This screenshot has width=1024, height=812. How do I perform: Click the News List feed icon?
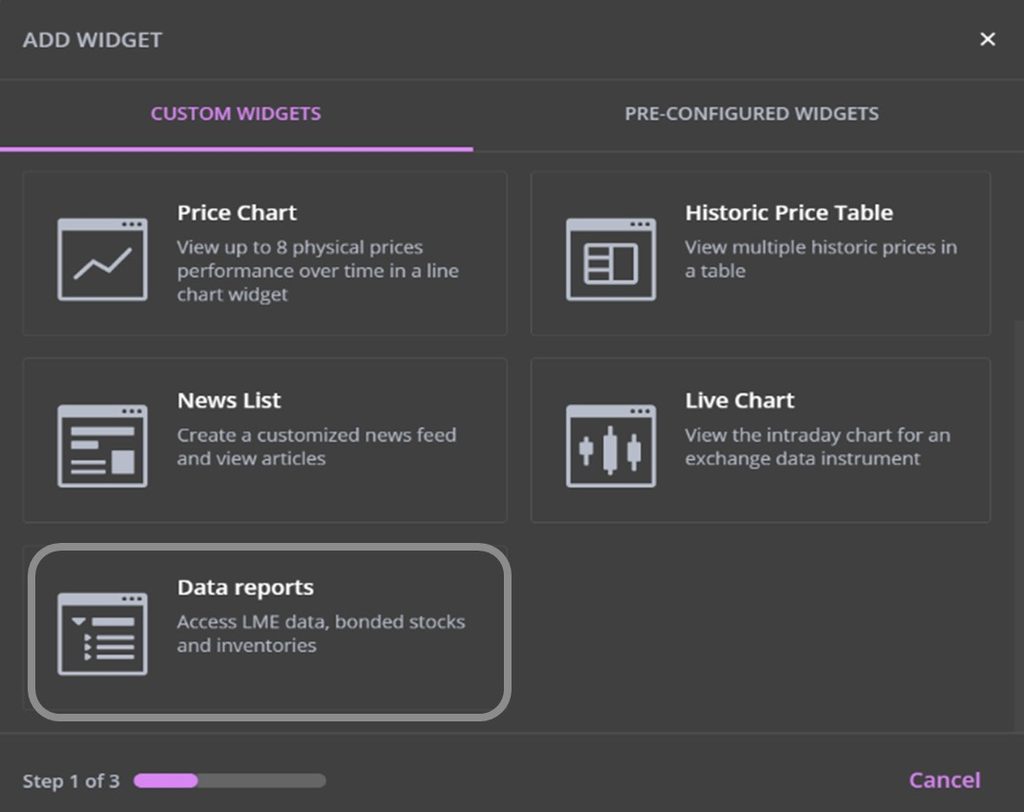102,446
